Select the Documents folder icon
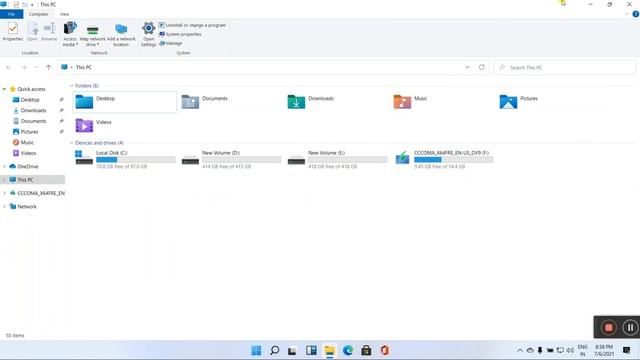This screenshot has width=640, height=360. 190,102
